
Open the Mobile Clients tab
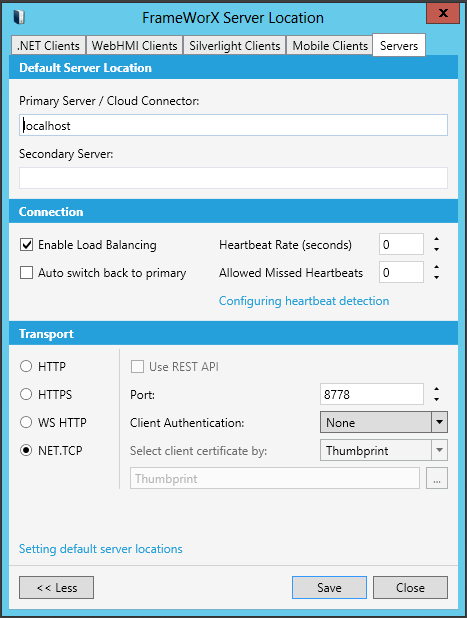329,46
